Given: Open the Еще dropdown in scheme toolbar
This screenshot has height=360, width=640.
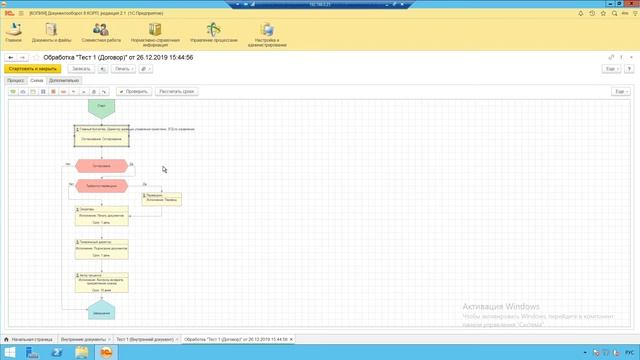Looking at the screenshot, I should tap(620, 92).
